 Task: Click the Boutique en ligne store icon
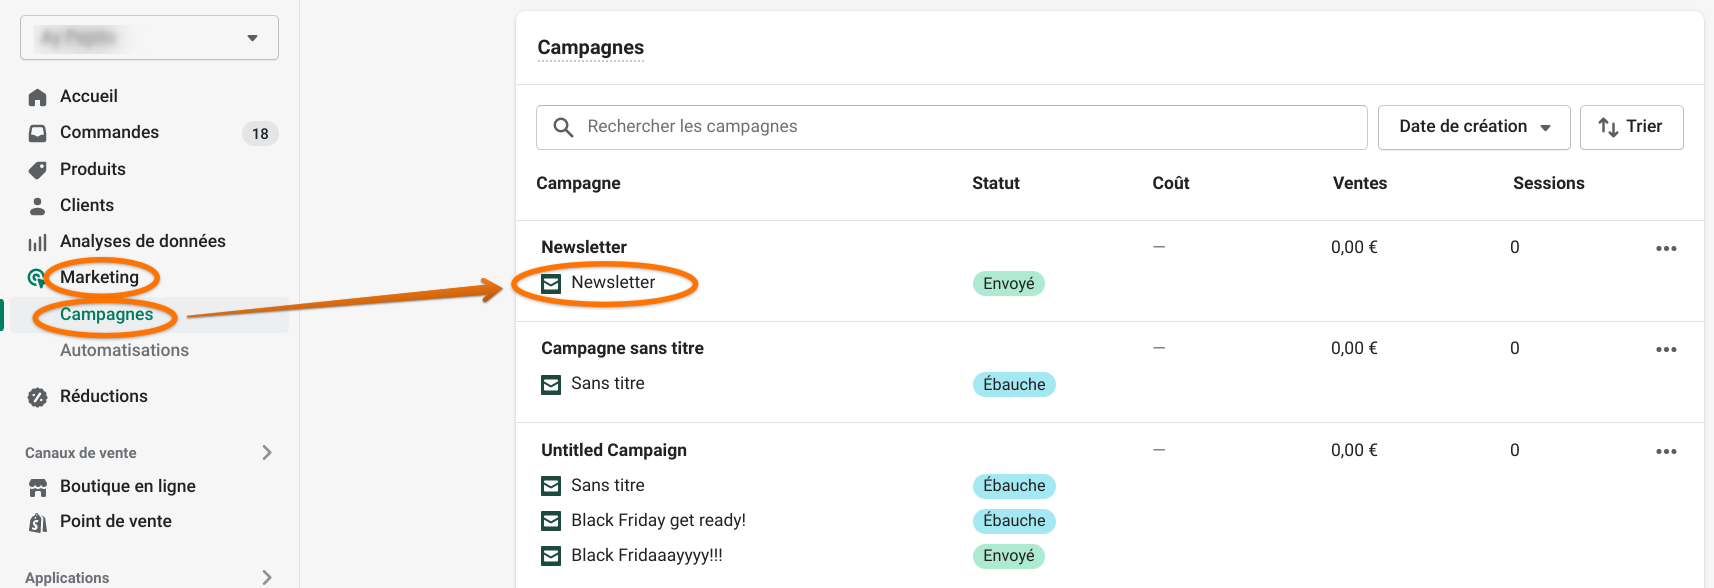38,487
